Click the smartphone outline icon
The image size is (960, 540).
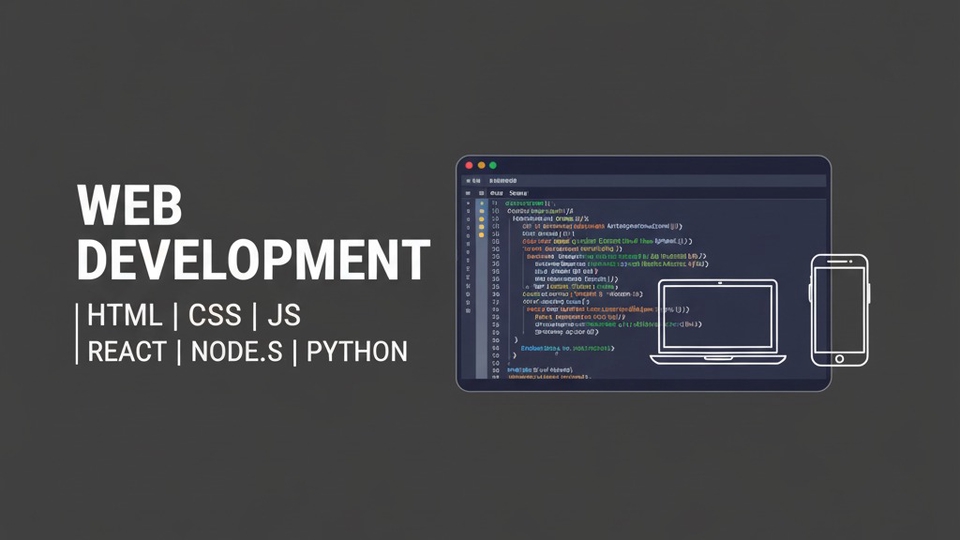coord(839,309)
